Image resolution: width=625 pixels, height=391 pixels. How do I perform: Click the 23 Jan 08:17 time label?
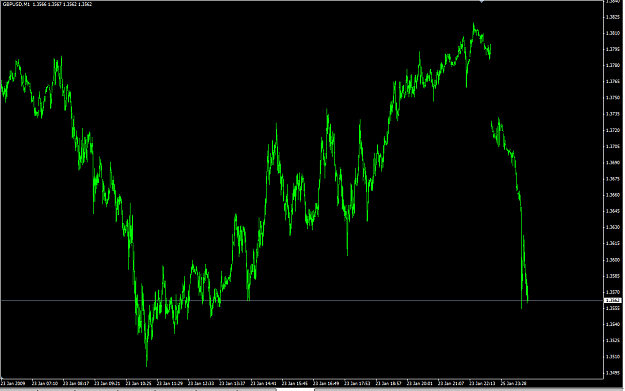point(76,383)
